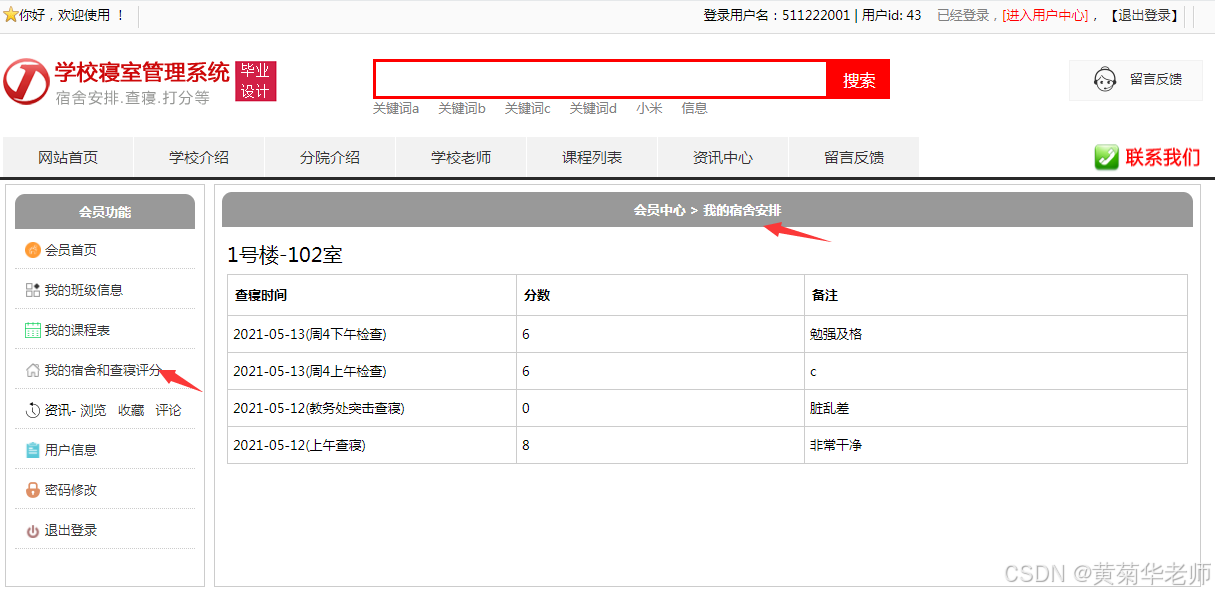
Task: Switch to the 课程列表 tab
Action: [591, 157]
